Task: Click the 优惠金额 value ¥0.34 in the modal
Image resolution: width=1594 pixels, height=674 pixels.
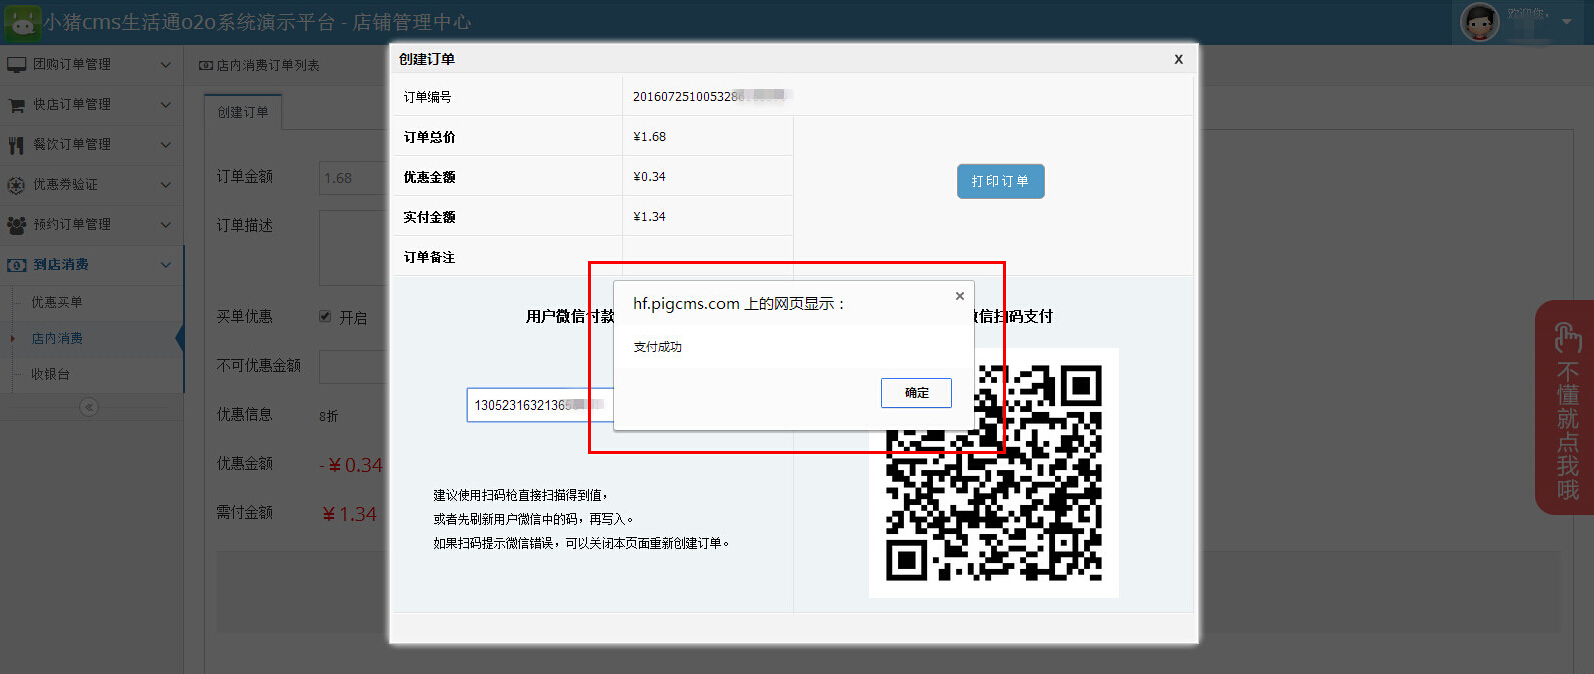Action: click(x=650, y=177)
